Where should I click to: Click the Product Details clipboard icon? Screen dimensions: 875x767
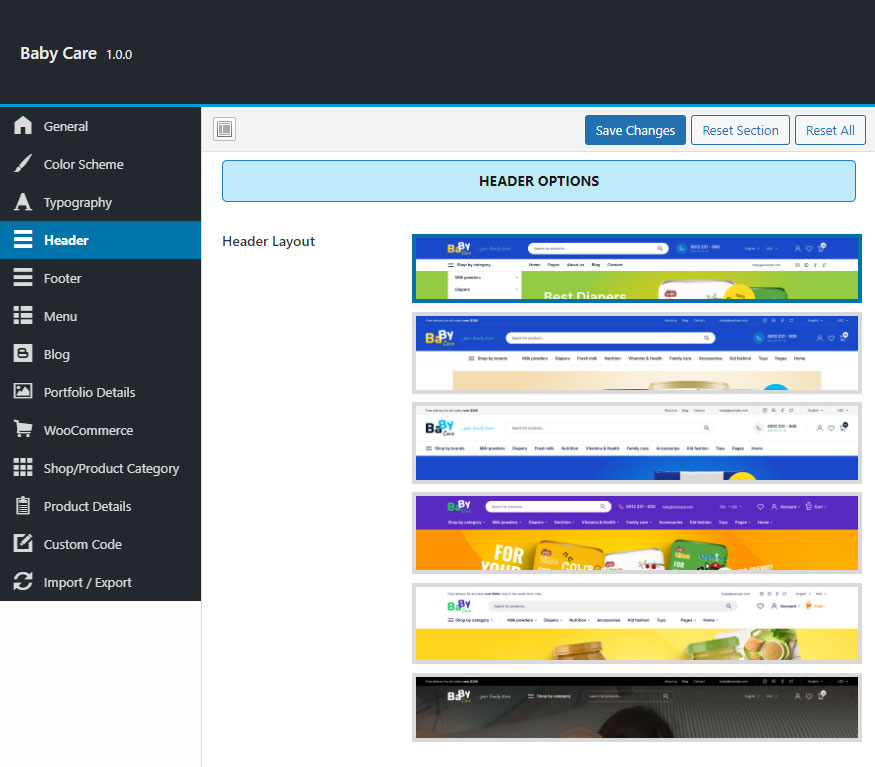click(23, 505)
